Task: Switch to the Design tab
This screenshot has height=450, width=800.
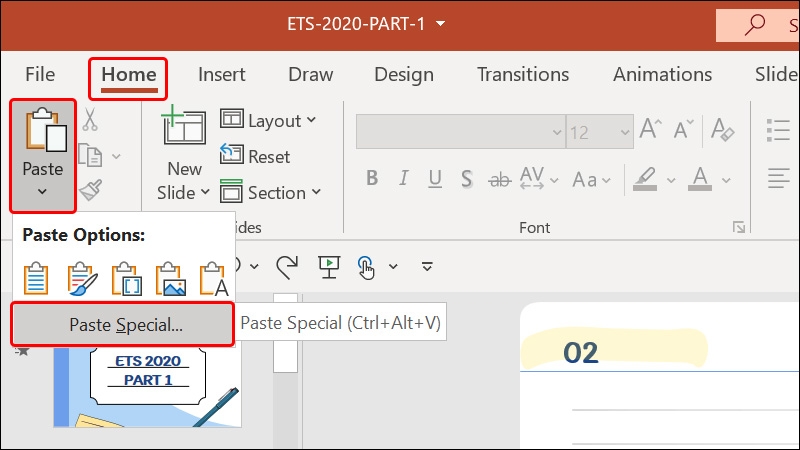Action: (404, 74)
